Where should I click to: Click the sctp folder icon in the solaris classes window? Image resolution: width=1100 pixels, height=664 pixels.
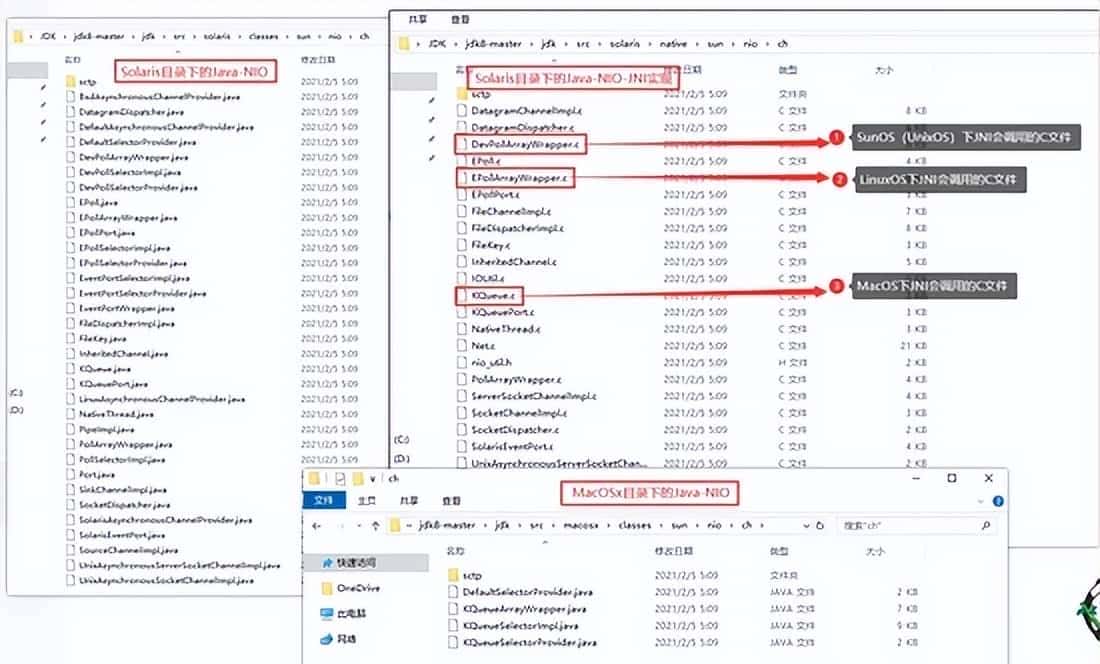(x=70, y=81)
